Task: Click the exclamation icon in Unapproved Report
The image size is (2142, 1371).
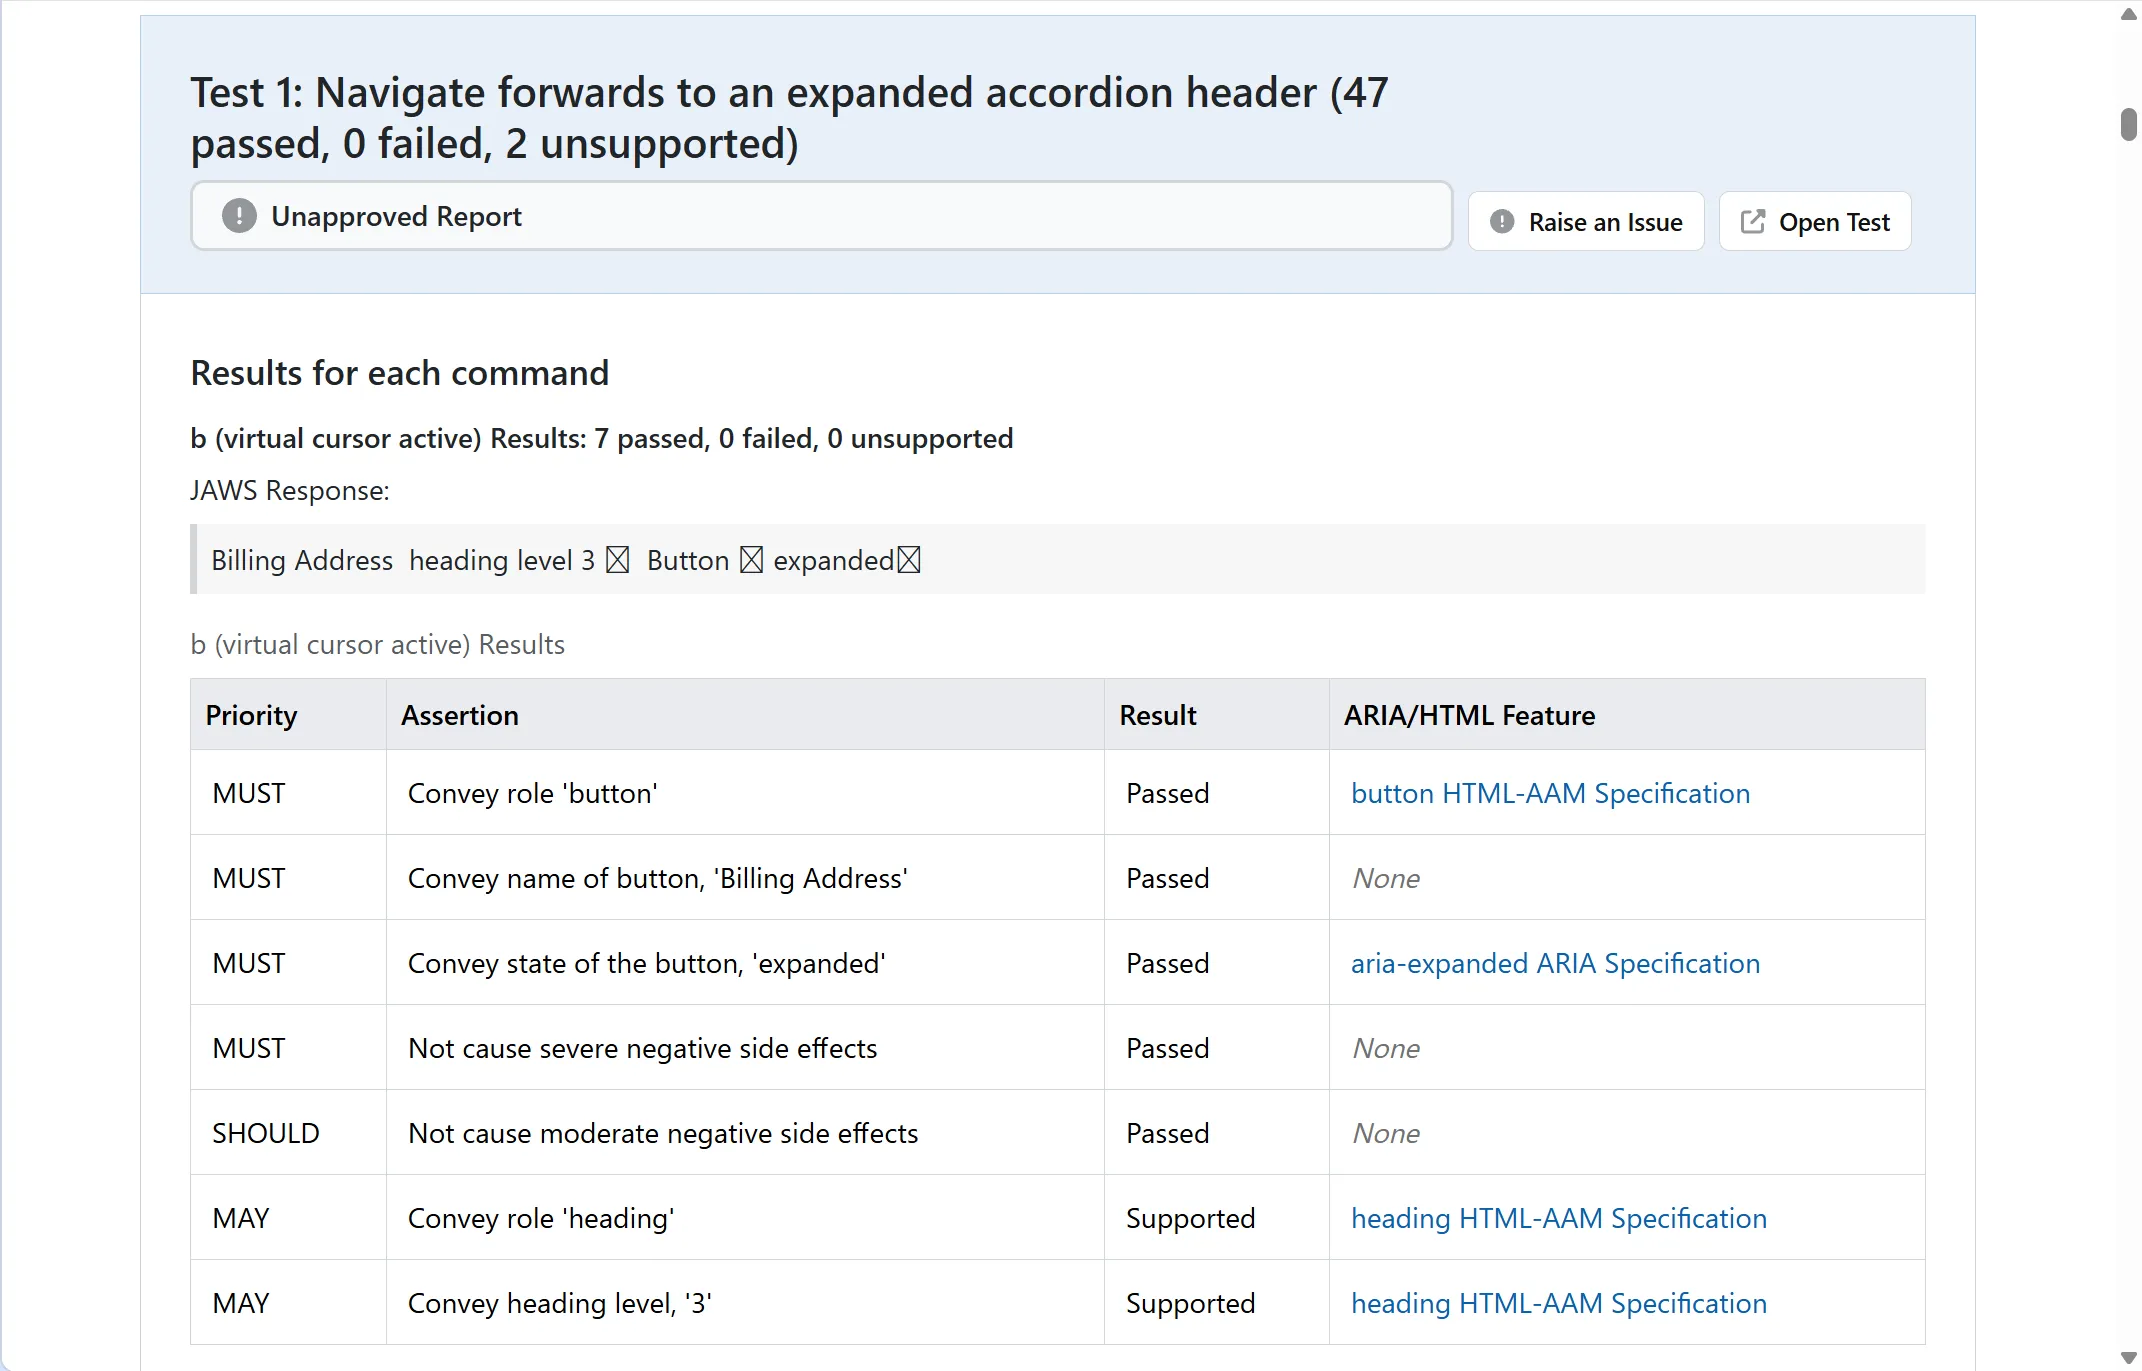Action: pos(239,215)
